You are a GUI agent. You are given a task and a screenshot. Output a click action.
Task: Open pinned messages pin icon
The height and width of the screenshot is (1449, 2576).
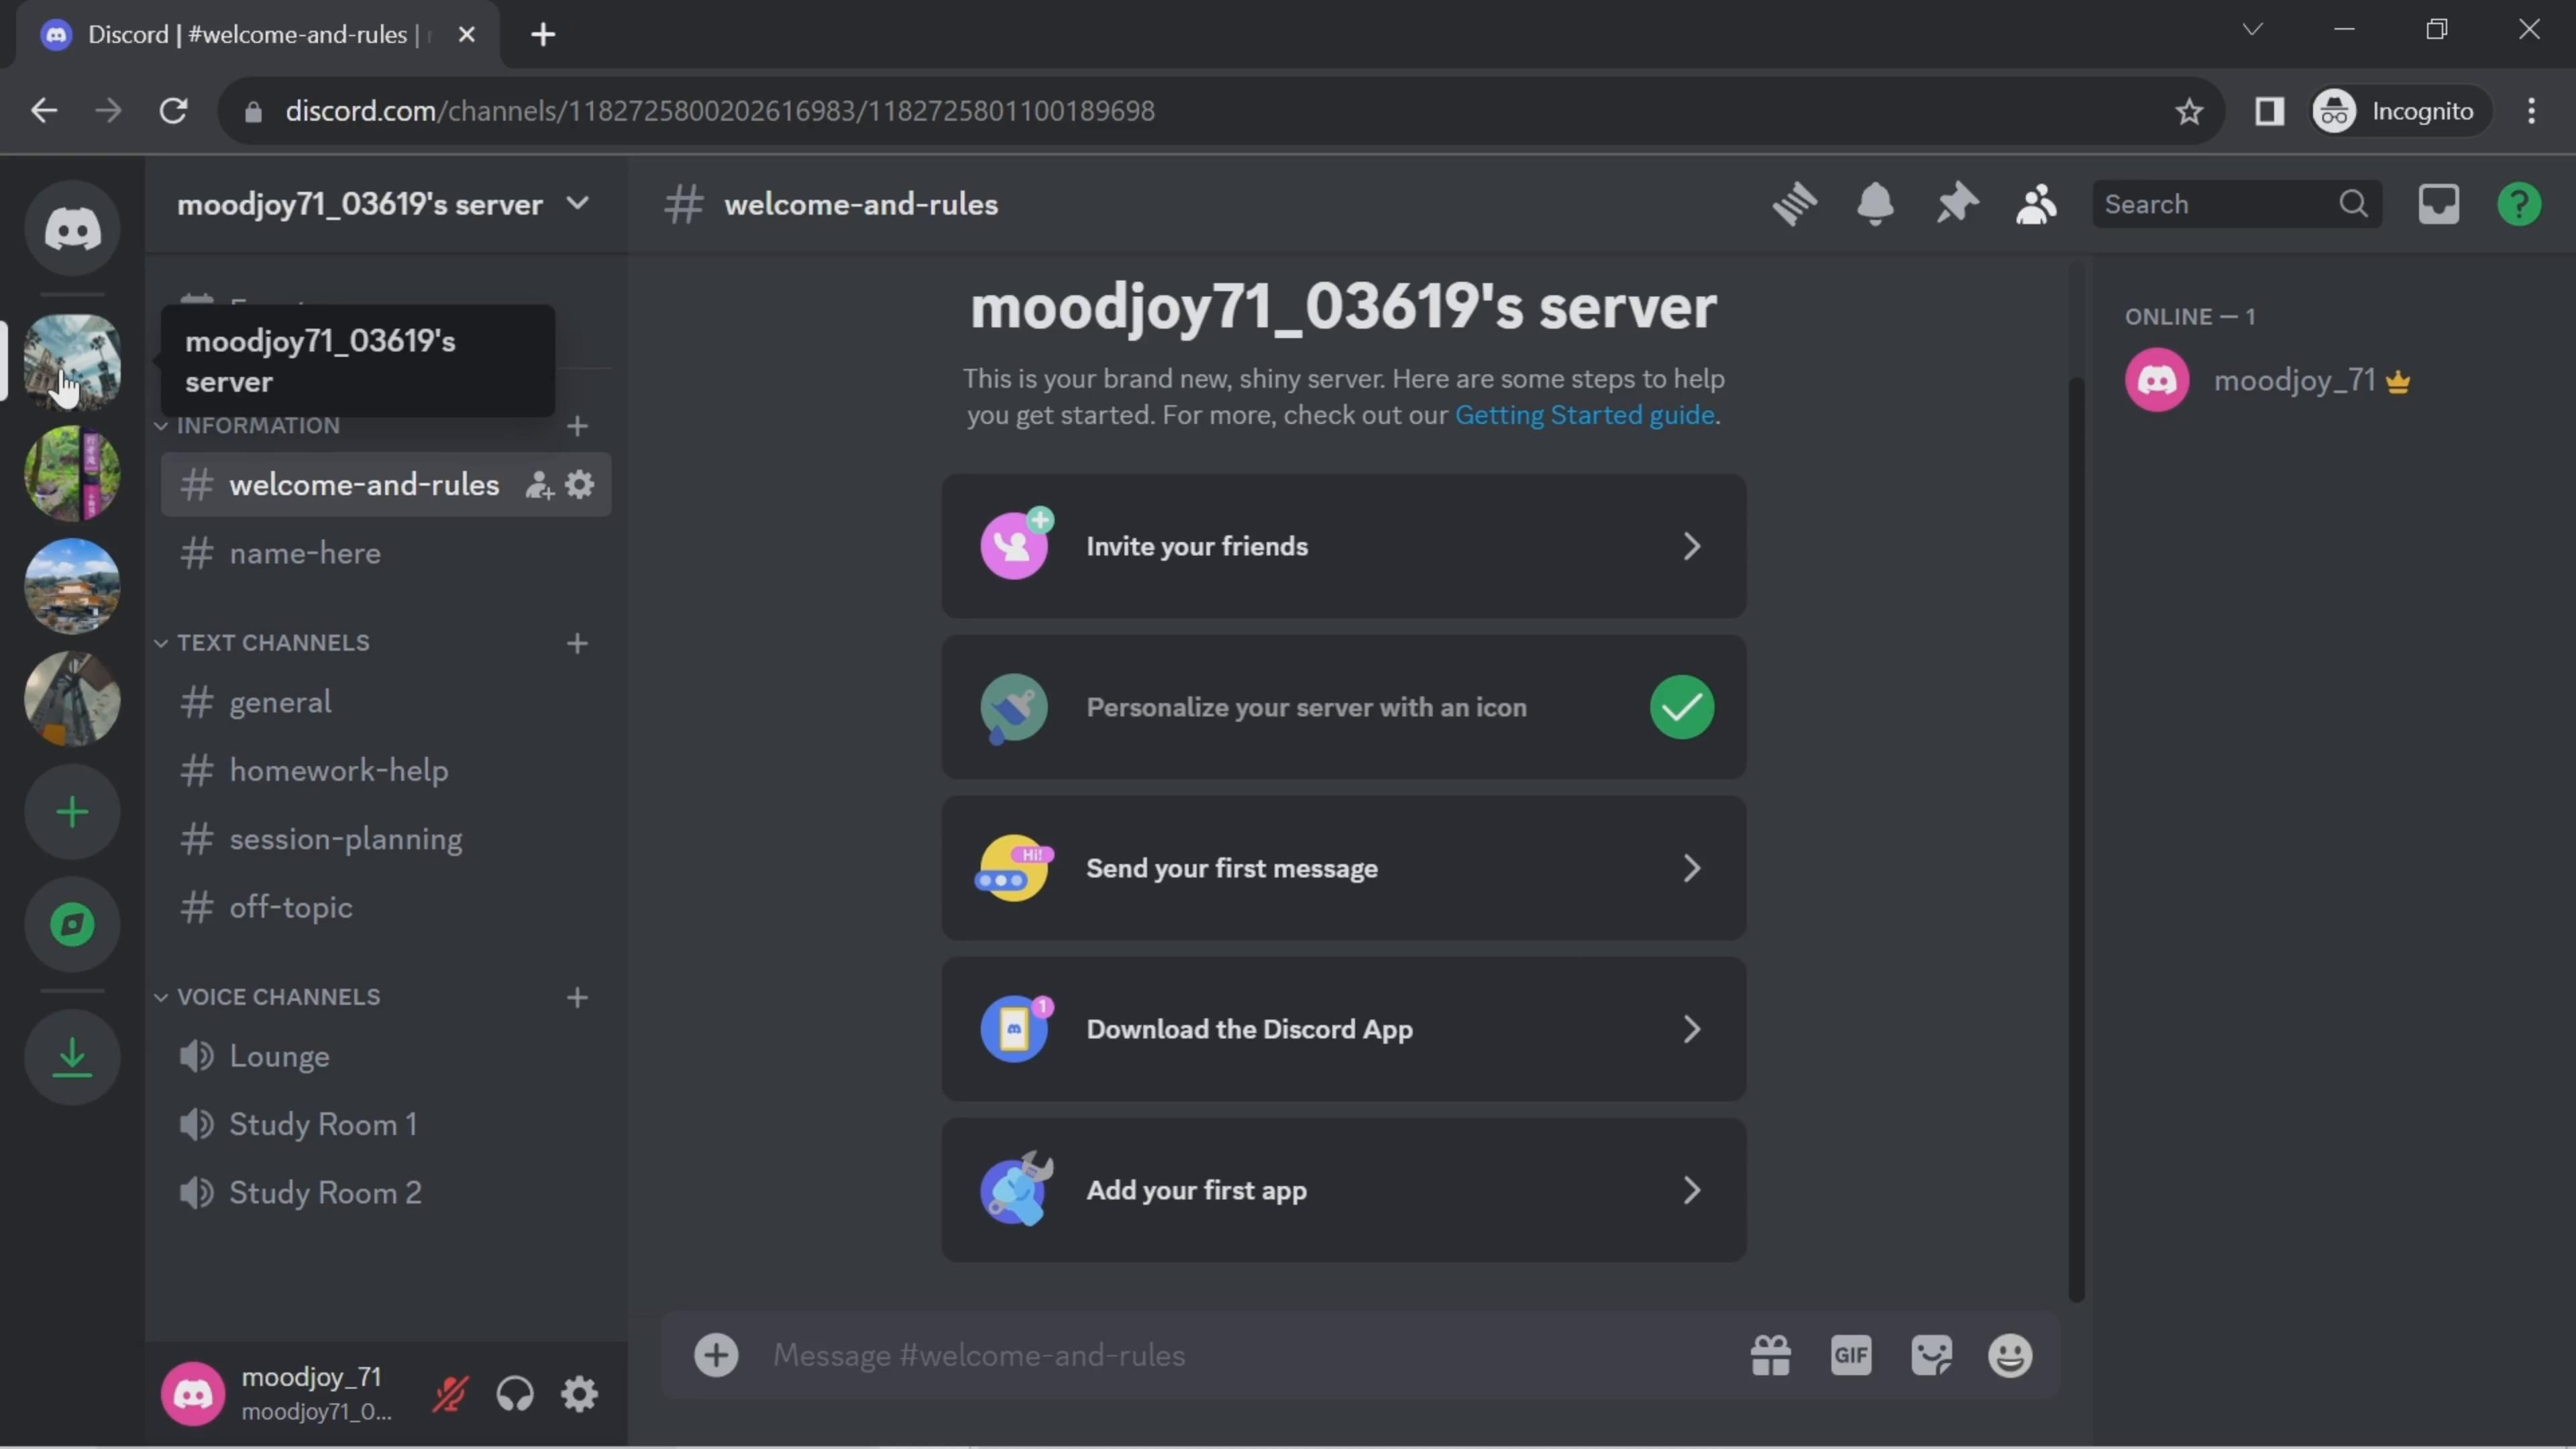1956,204
